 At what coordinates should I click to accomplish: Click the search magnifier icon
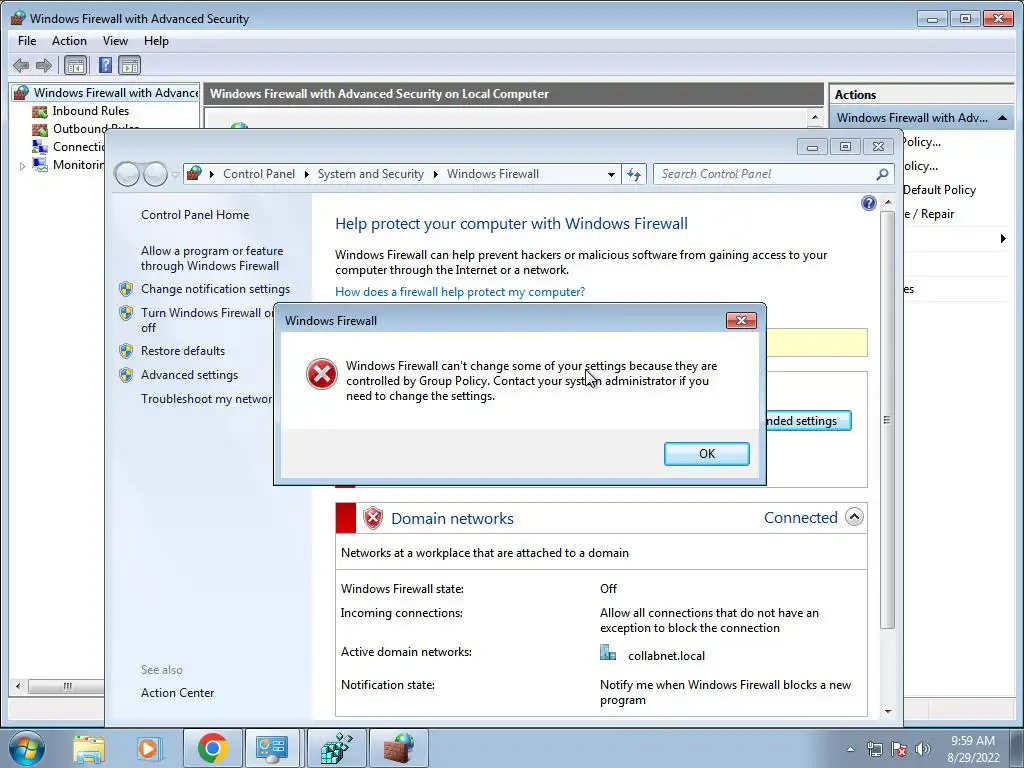click(x=882, y=174)
